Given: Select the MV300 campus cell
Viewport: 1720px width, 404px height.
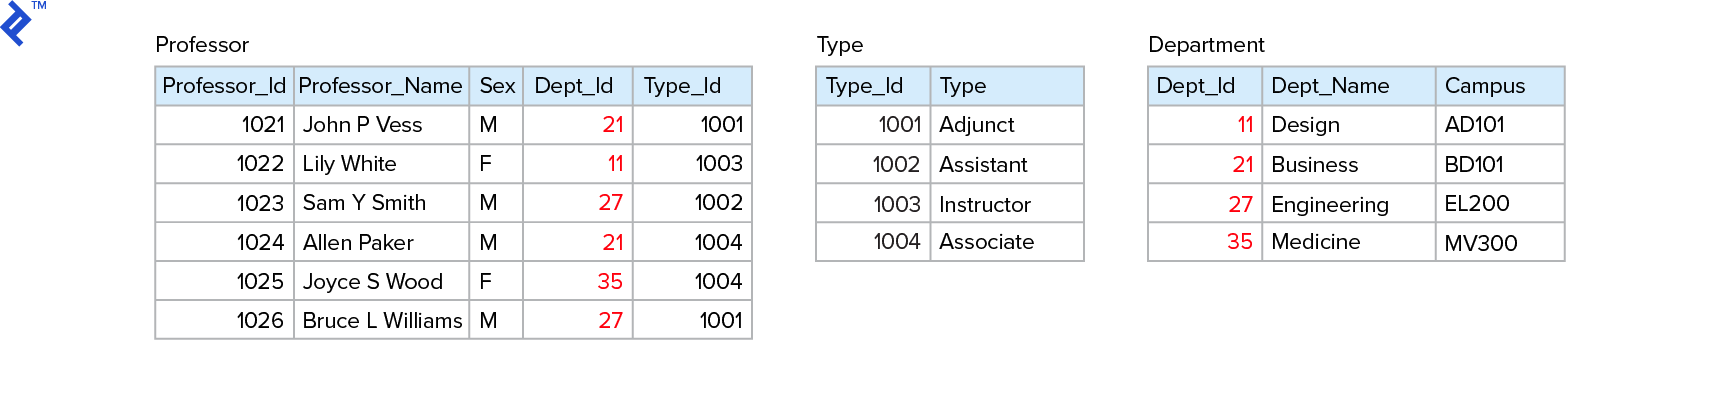Looking at the screenshot, I should coord(1481,243).
